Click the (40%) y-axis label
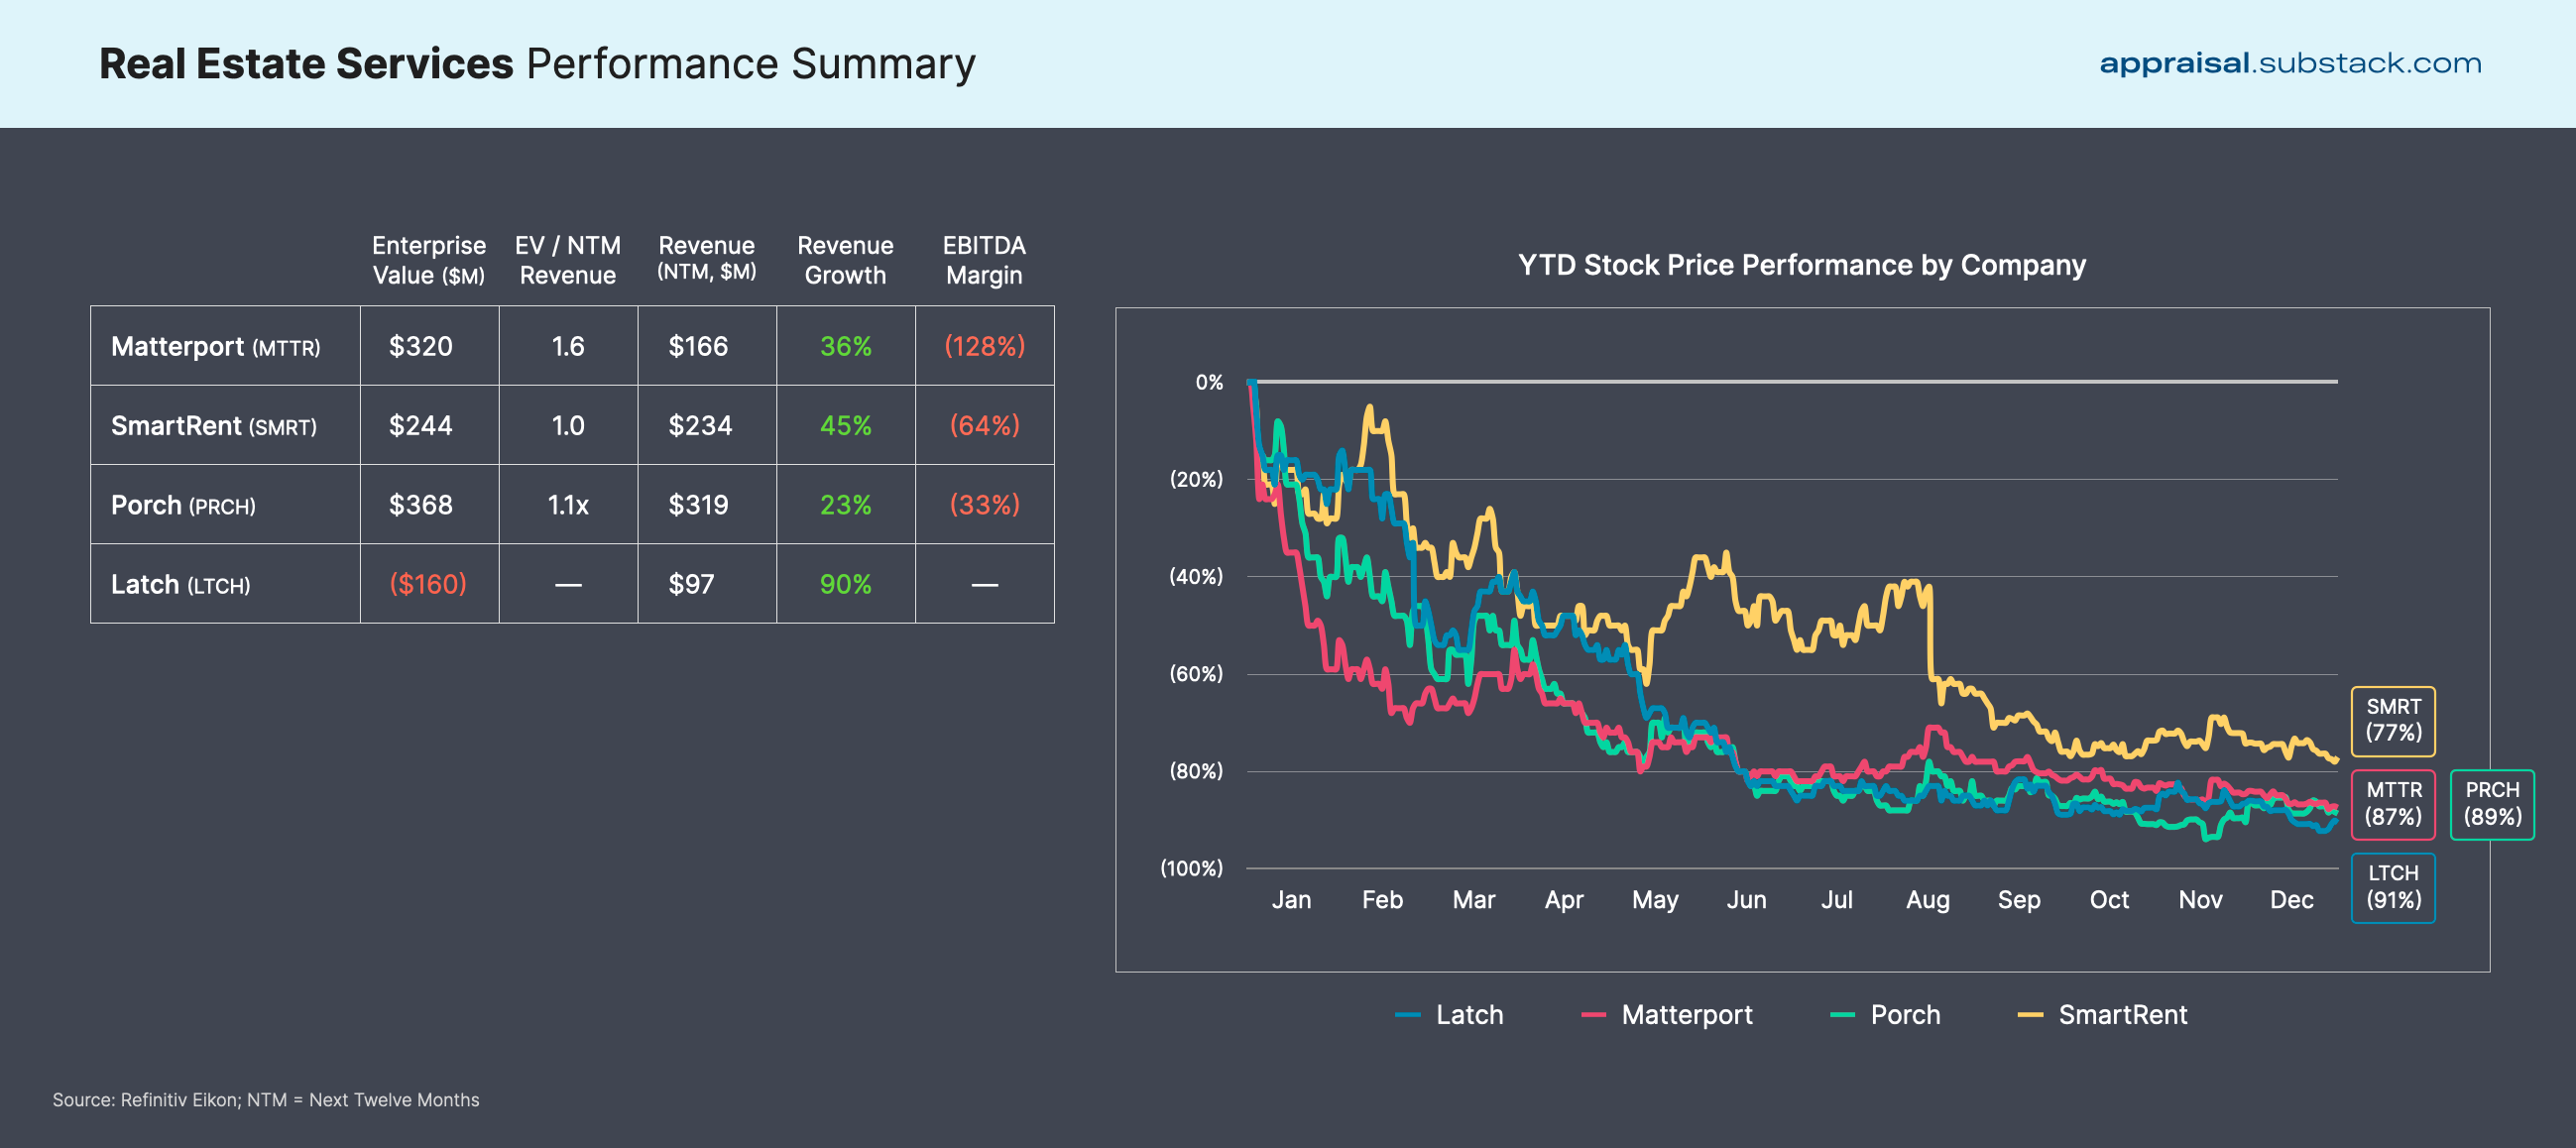The height and width of the screenshot is (1148, 2576). [x=1196, y=576]
